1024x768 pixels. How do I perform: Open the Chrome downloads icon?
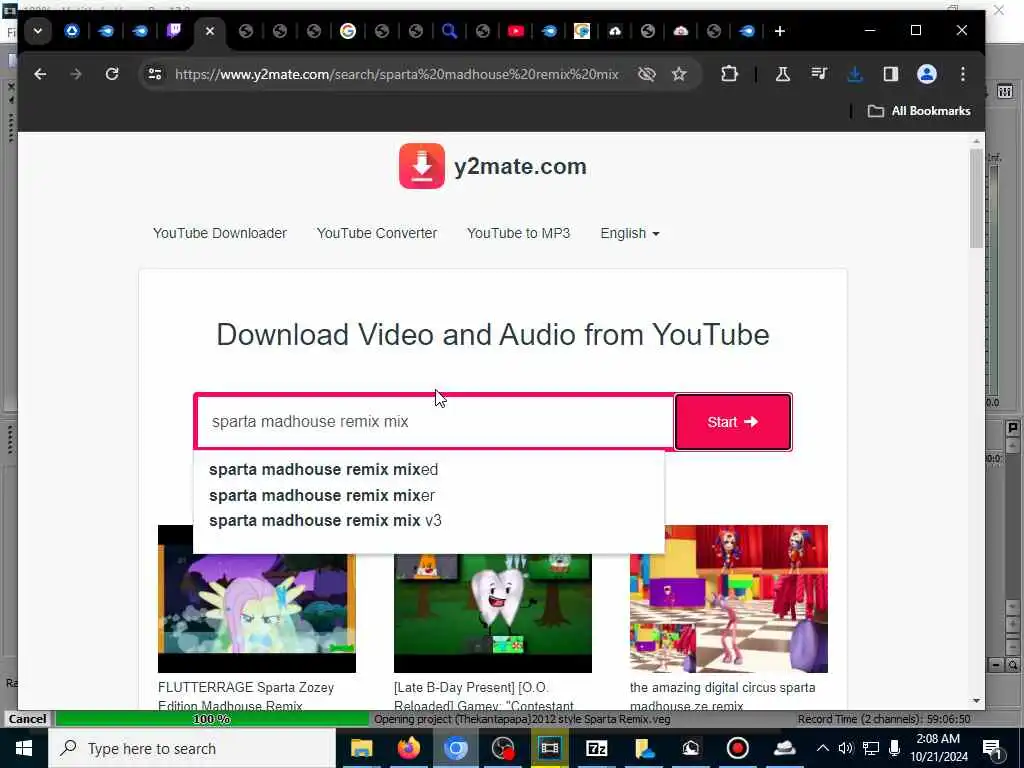click(855, 74)
